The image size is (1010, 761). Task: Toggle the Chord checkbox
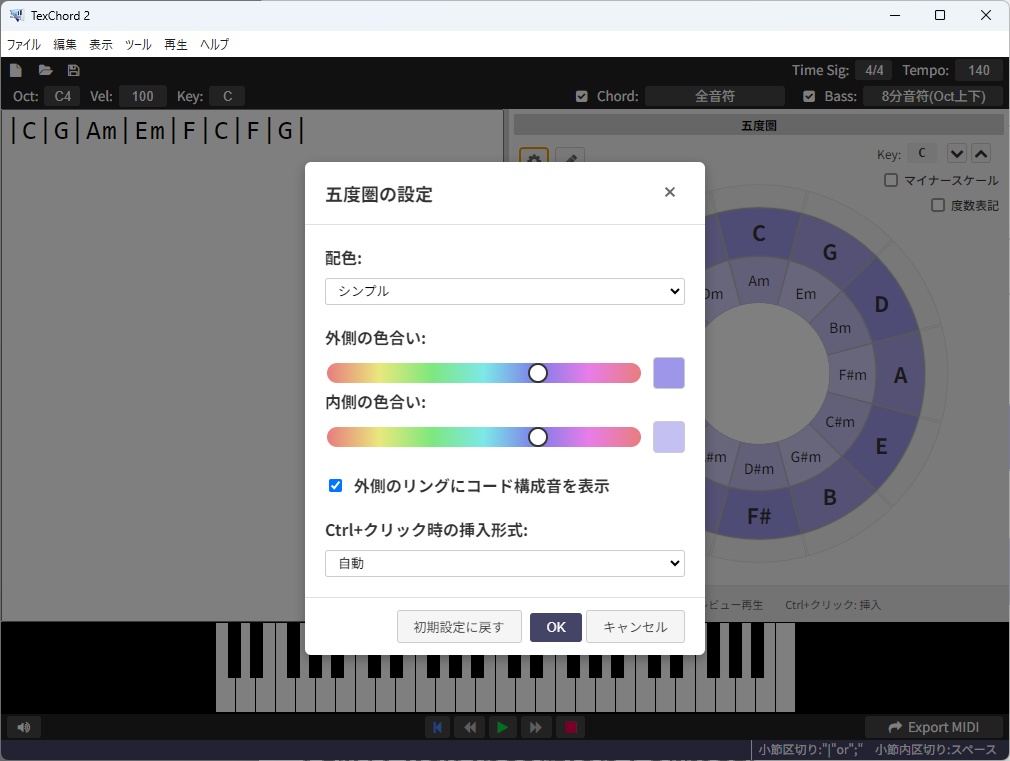pos(582,97)
